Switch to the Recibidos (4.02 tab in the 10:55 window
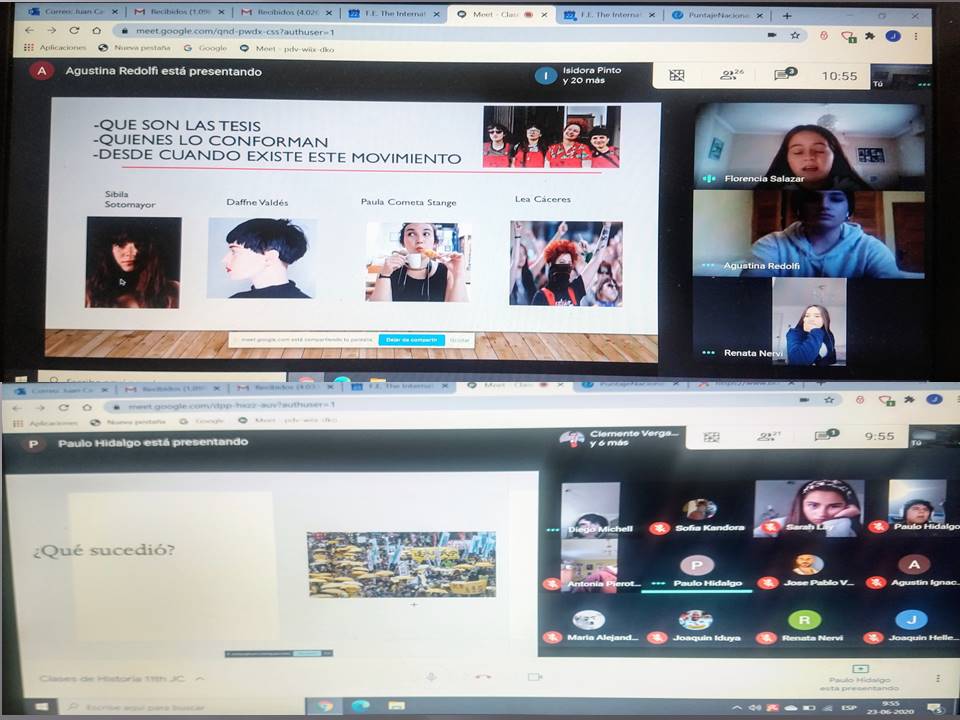The image size is (960, 720). (287, 12)
